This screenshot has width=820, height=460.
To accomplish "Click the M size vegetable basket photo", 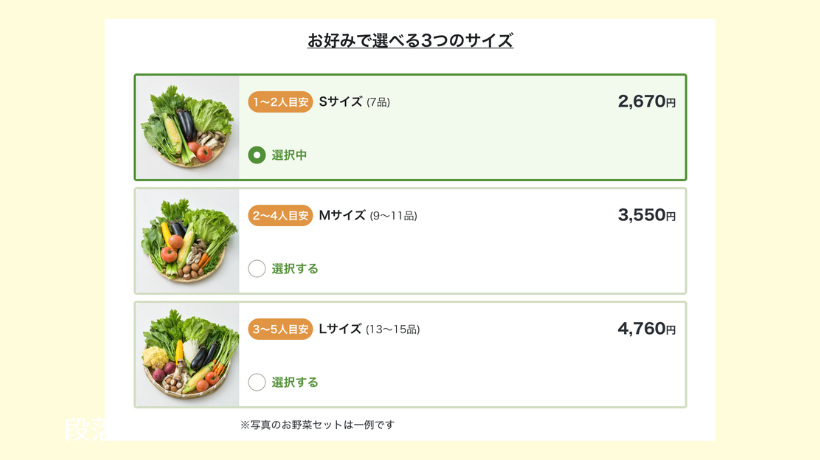I will 188,241.
